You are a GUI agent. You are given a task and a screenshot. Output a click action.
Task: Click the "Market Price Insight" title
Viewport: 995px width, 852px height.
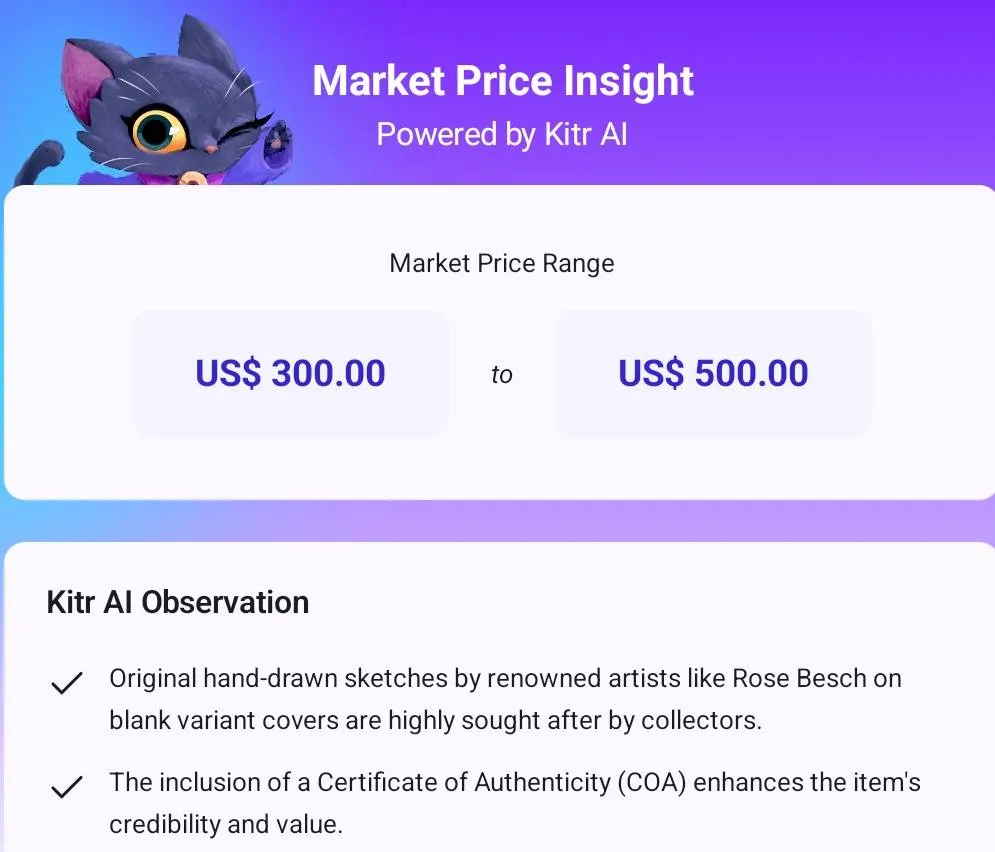point(503,81)
